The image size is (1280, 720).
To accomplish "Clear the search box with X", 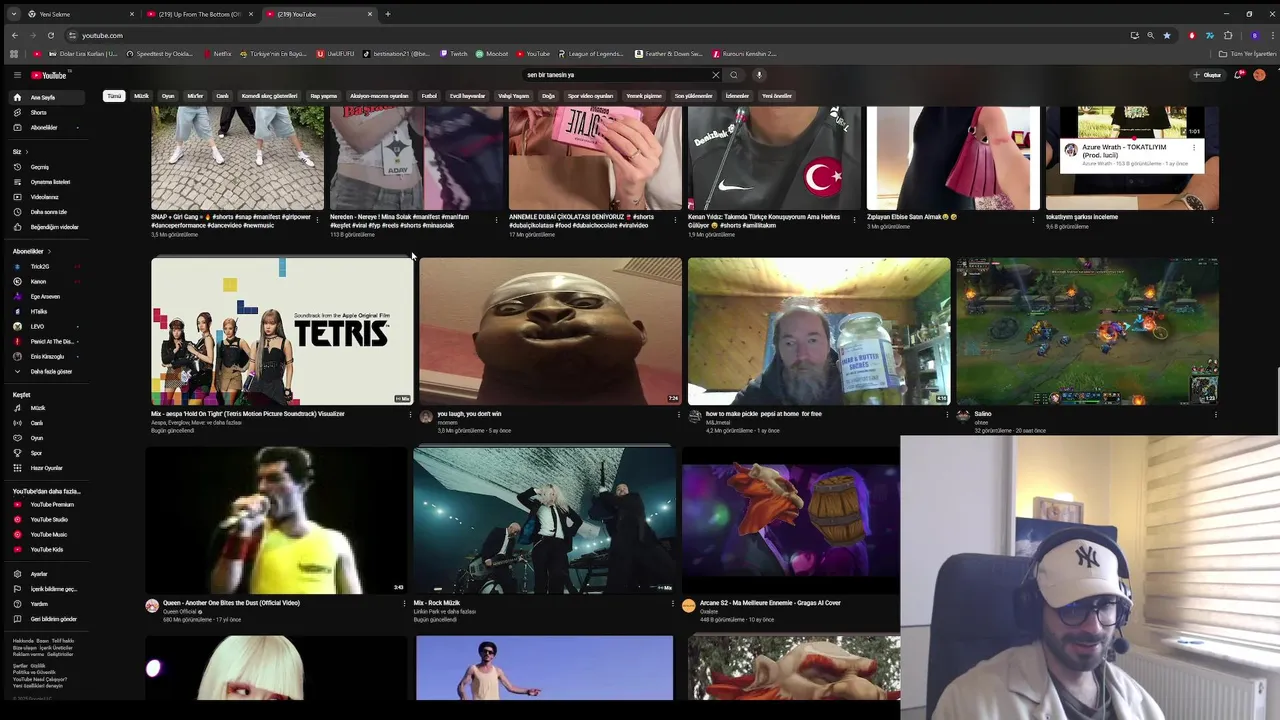I will click(x=715, y=75).
